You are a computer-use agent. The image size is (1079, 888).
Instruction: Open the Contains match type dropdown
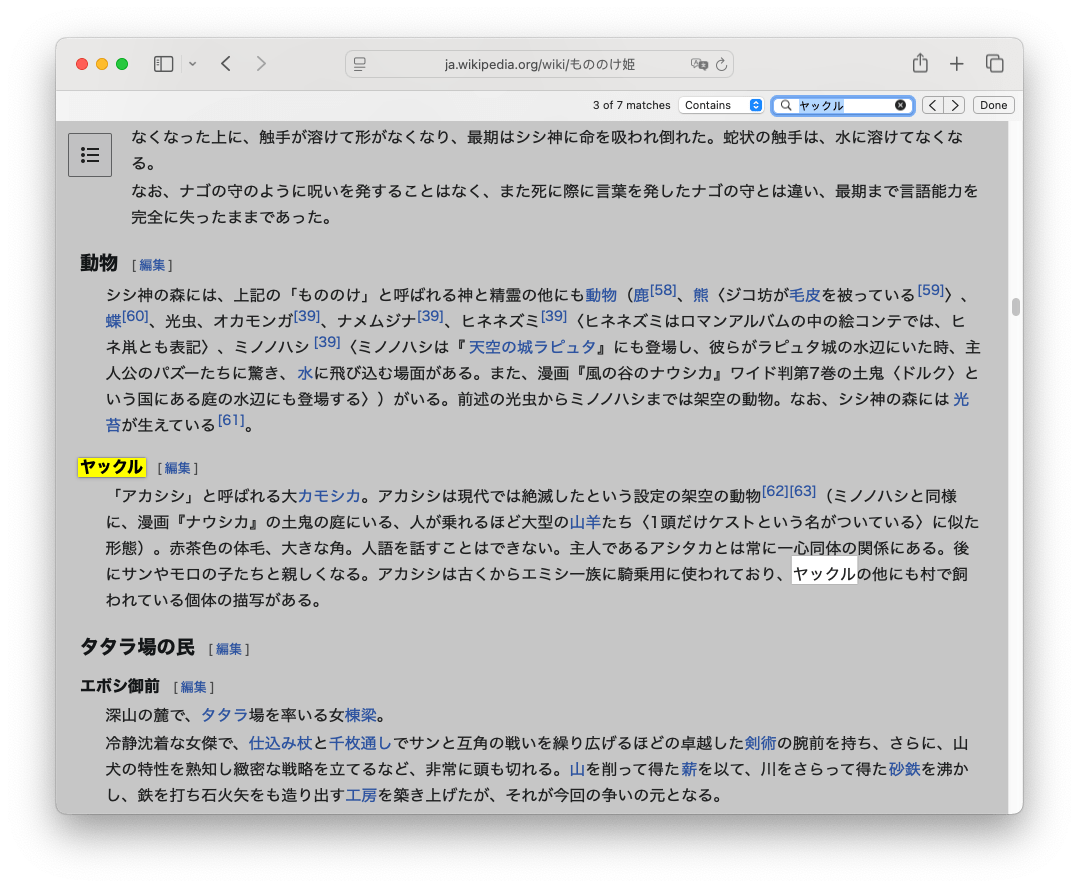(x=722, y=105)
